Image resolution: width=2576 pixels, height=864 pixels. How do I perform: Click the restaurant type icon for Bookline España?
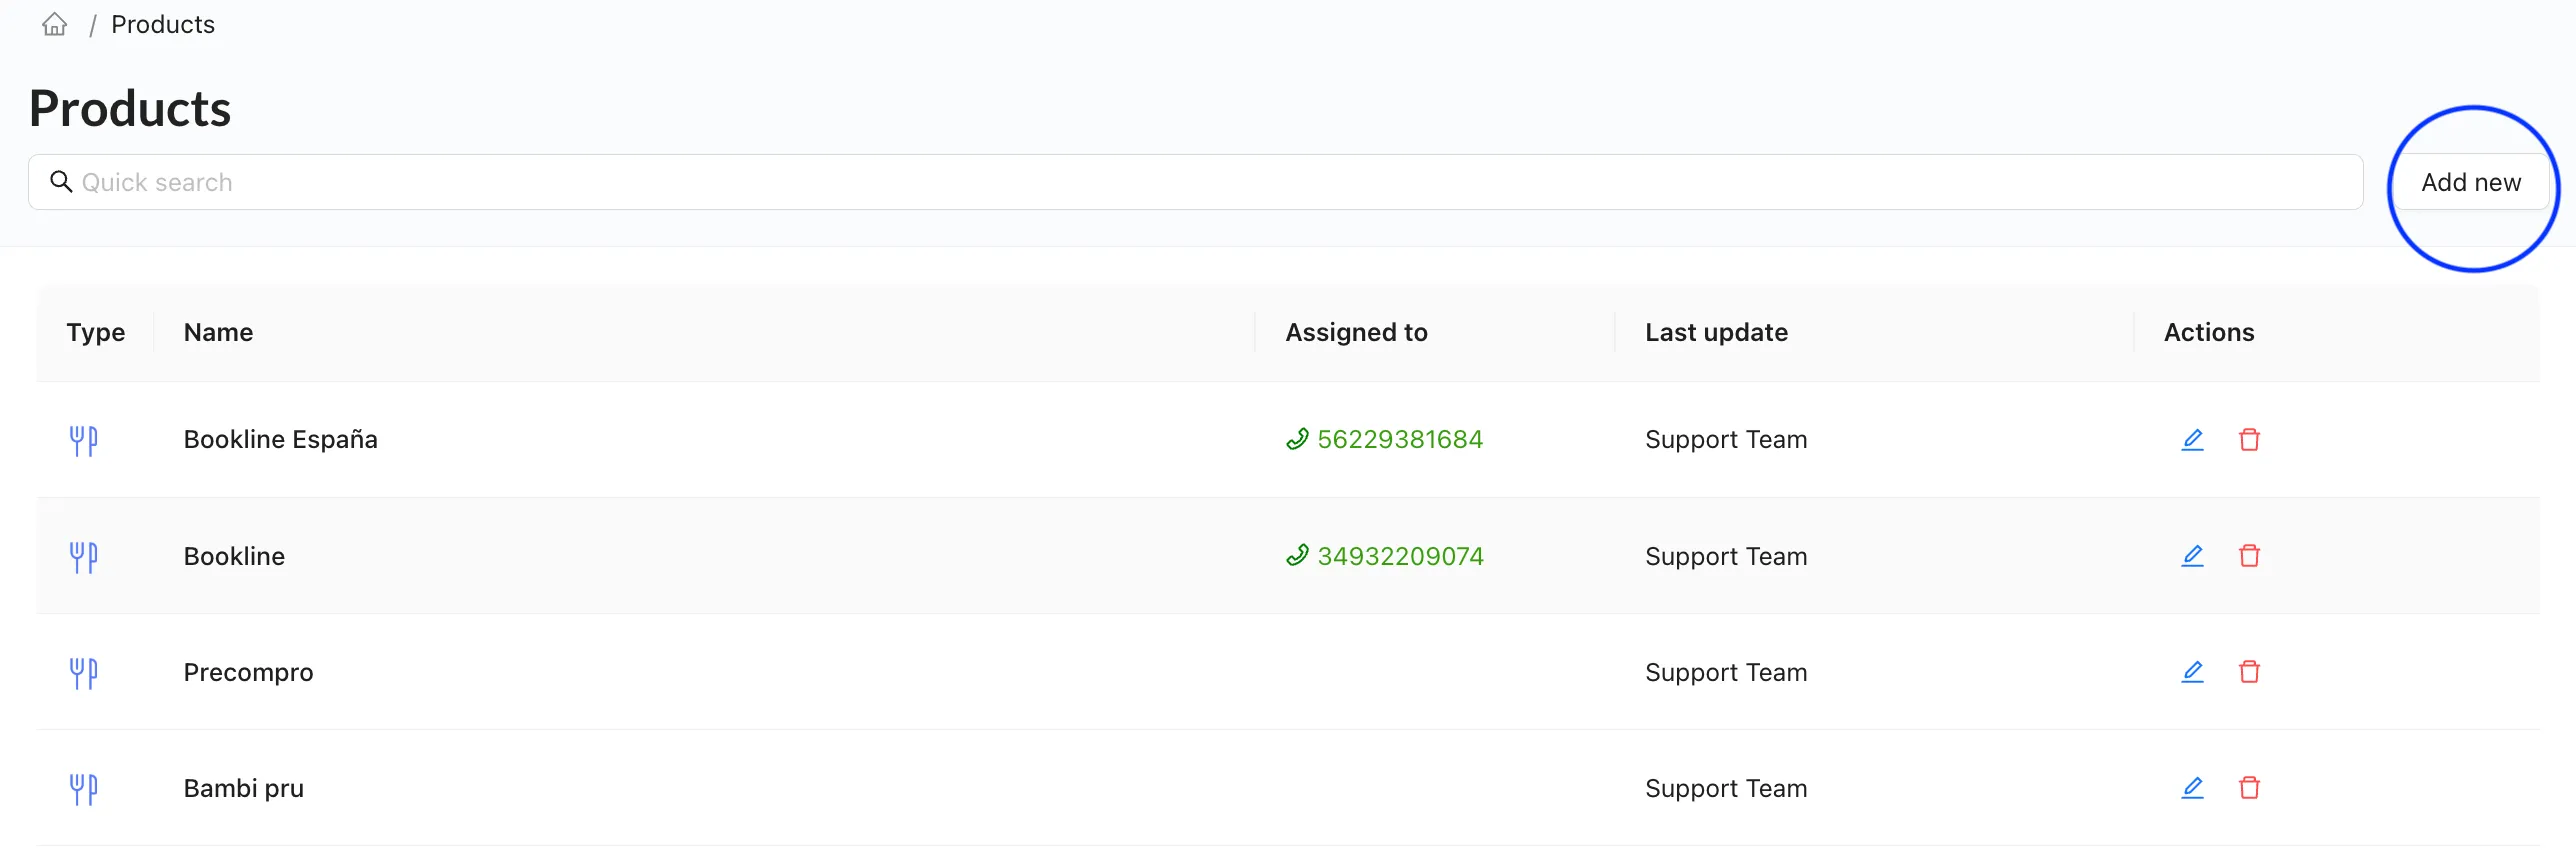83,440
